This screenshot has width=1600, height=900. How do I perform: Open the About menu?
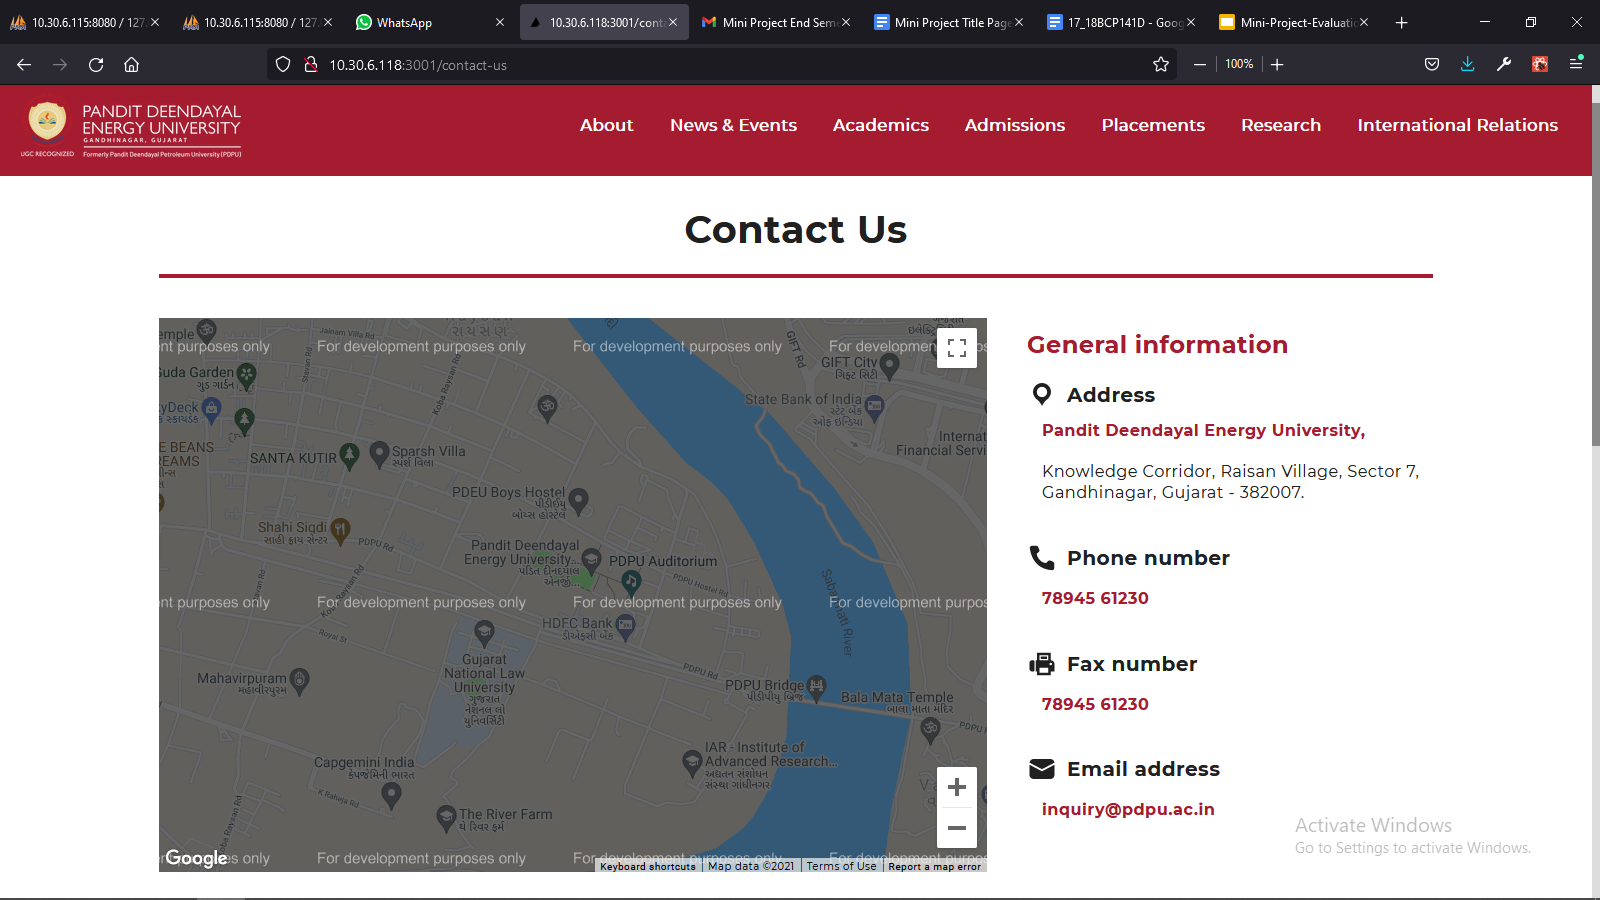[x=606, y=125]
